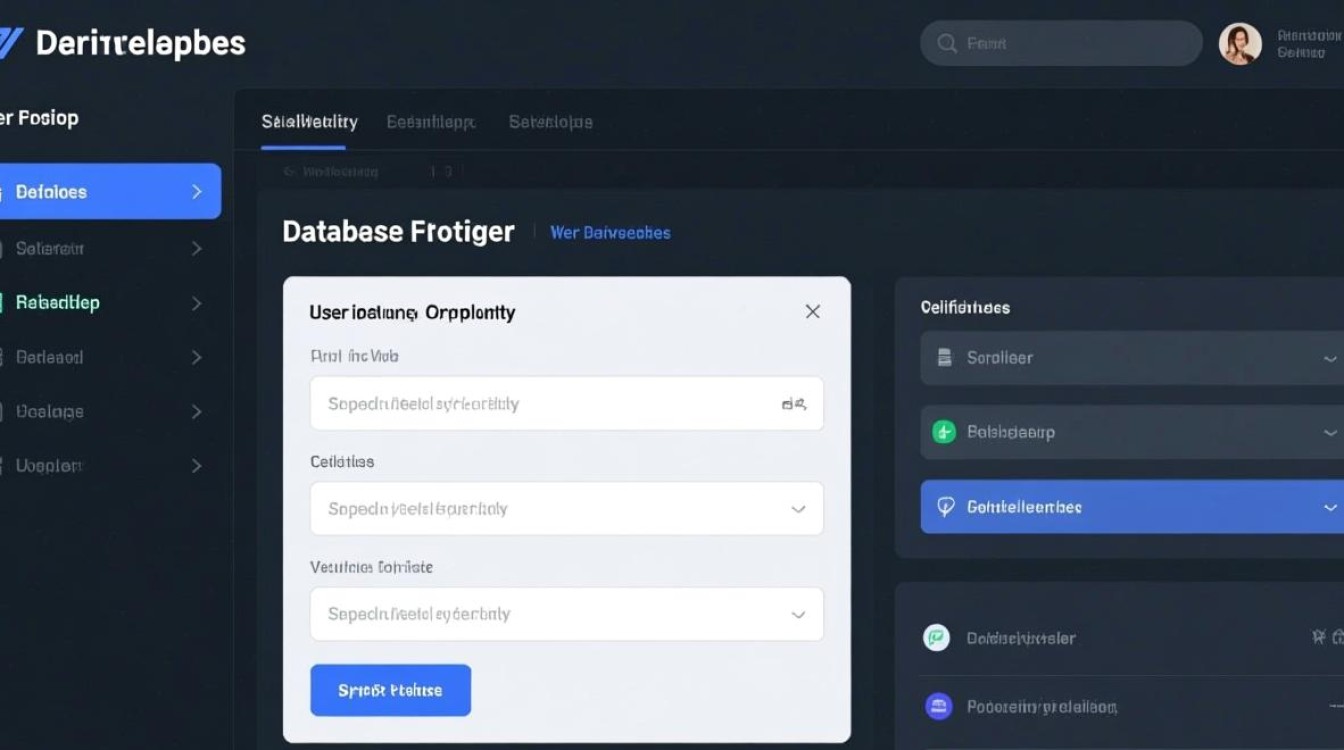This screenshot has height=750, width=1344.
Task: Expand the highlighted blue row chevron
Action: tap(1329, 507)
